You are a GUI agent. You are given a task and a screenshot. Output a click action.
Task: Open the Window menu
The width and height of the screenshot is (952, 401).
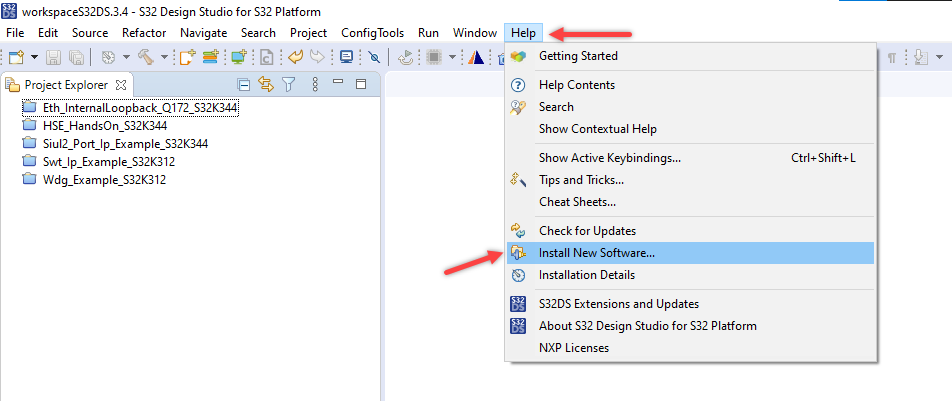[x=475, y=33]
